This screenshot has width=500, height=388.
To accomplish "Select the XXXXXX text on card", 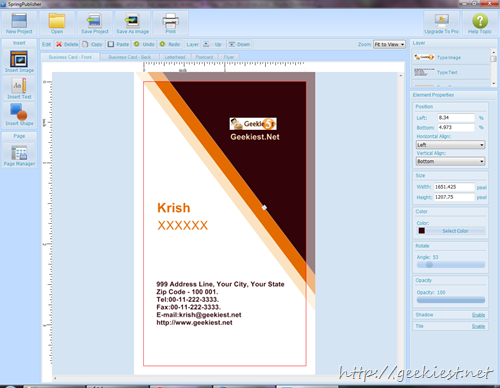I will tap(183, 225).
